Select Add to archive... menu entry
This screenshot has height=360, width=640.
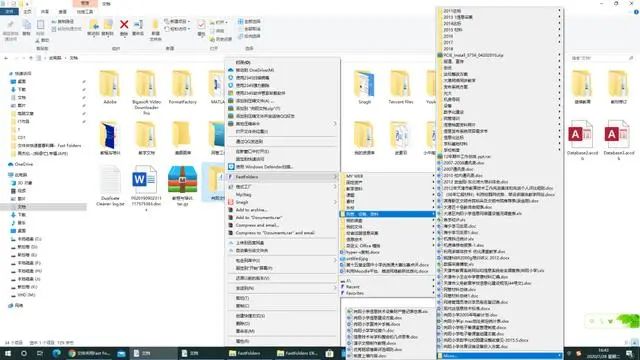[x=282, y=210]
